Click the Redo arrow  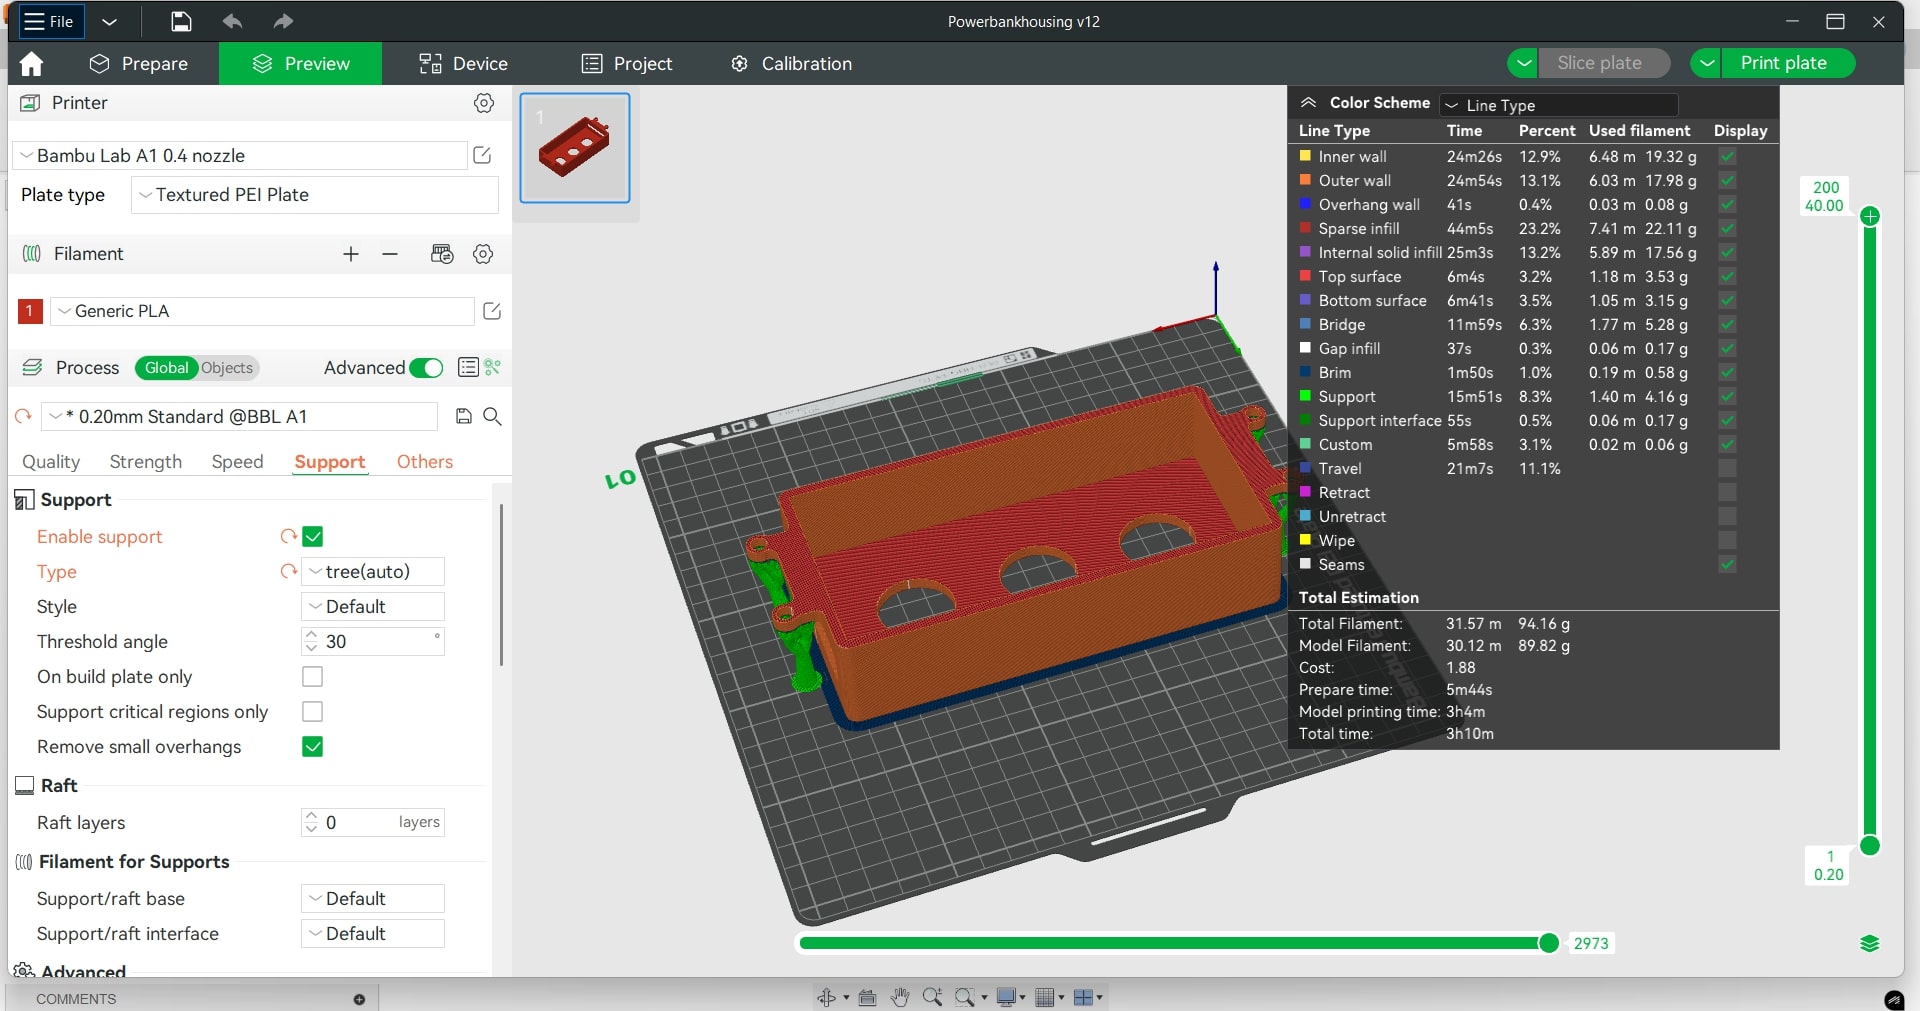click(x=283, y=21)
